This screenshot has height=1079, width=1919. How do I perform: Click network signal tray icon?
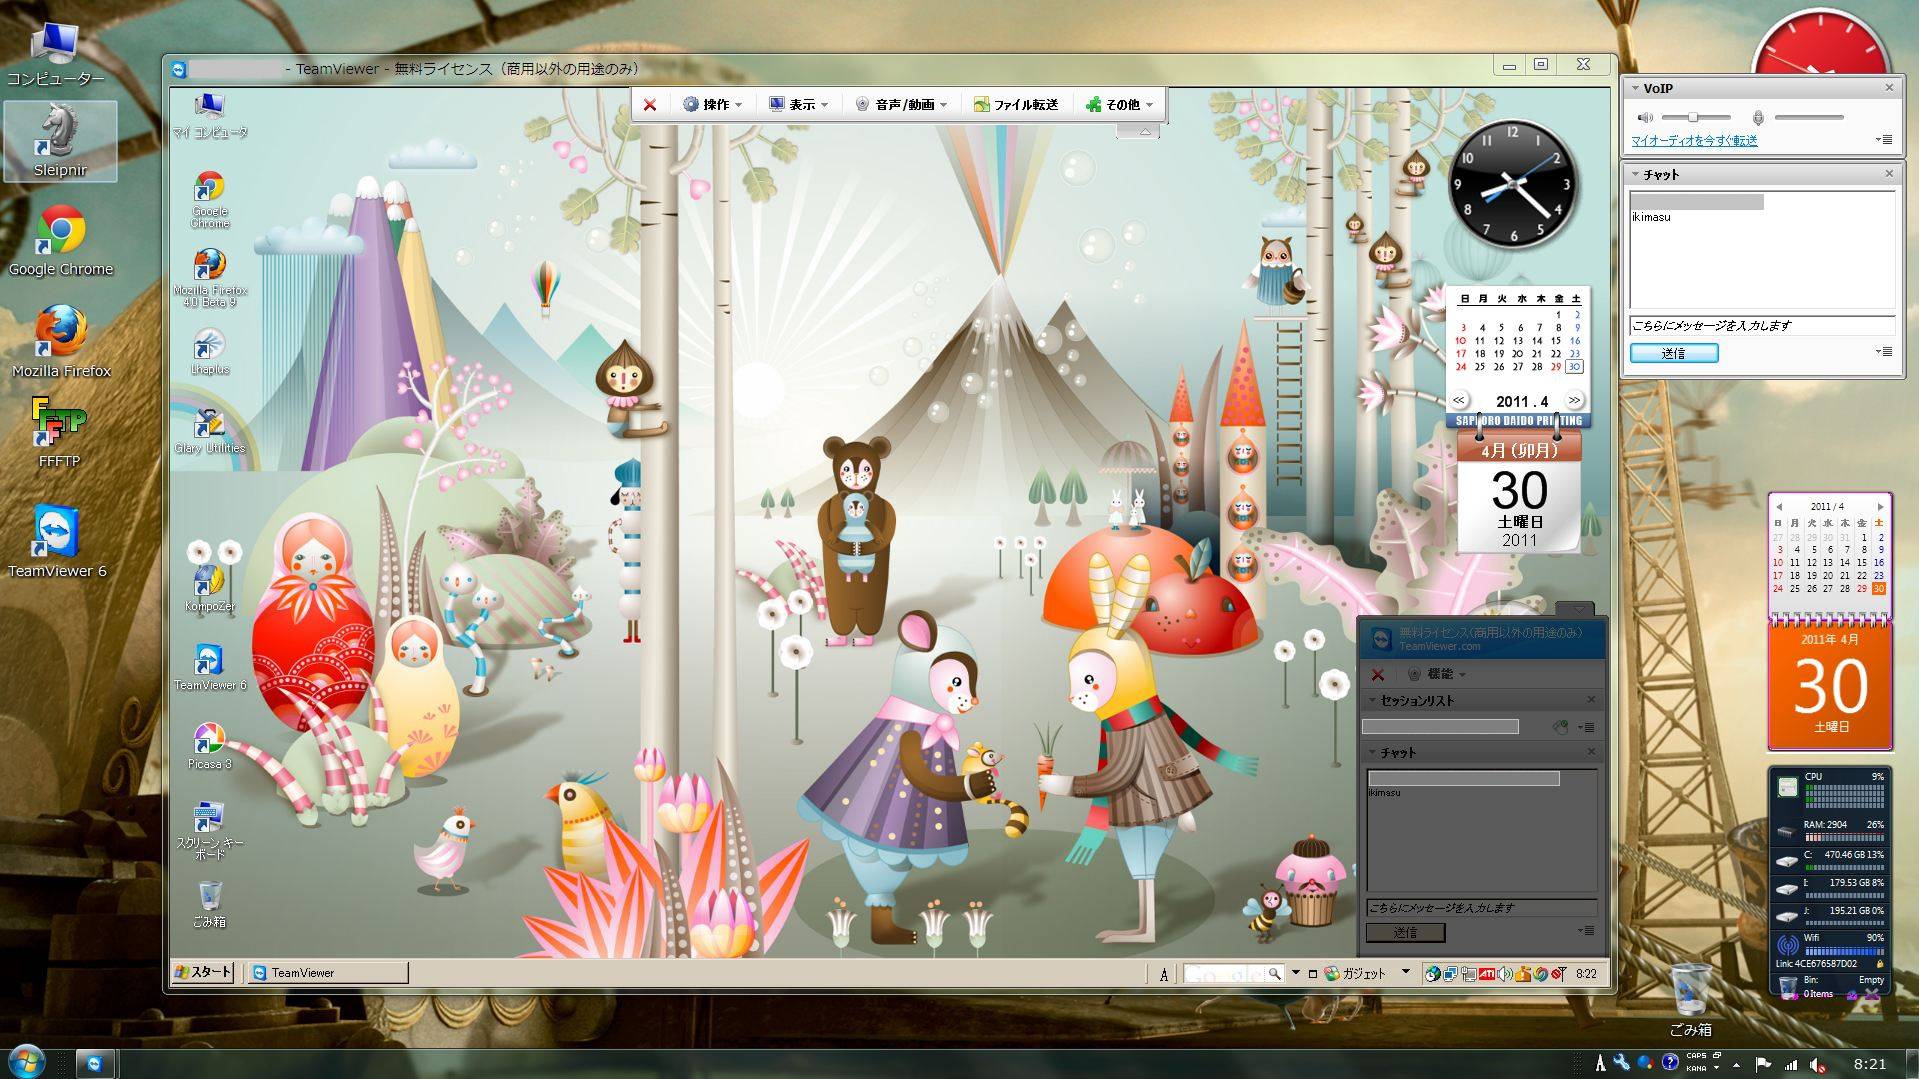pos(1790,1065)
